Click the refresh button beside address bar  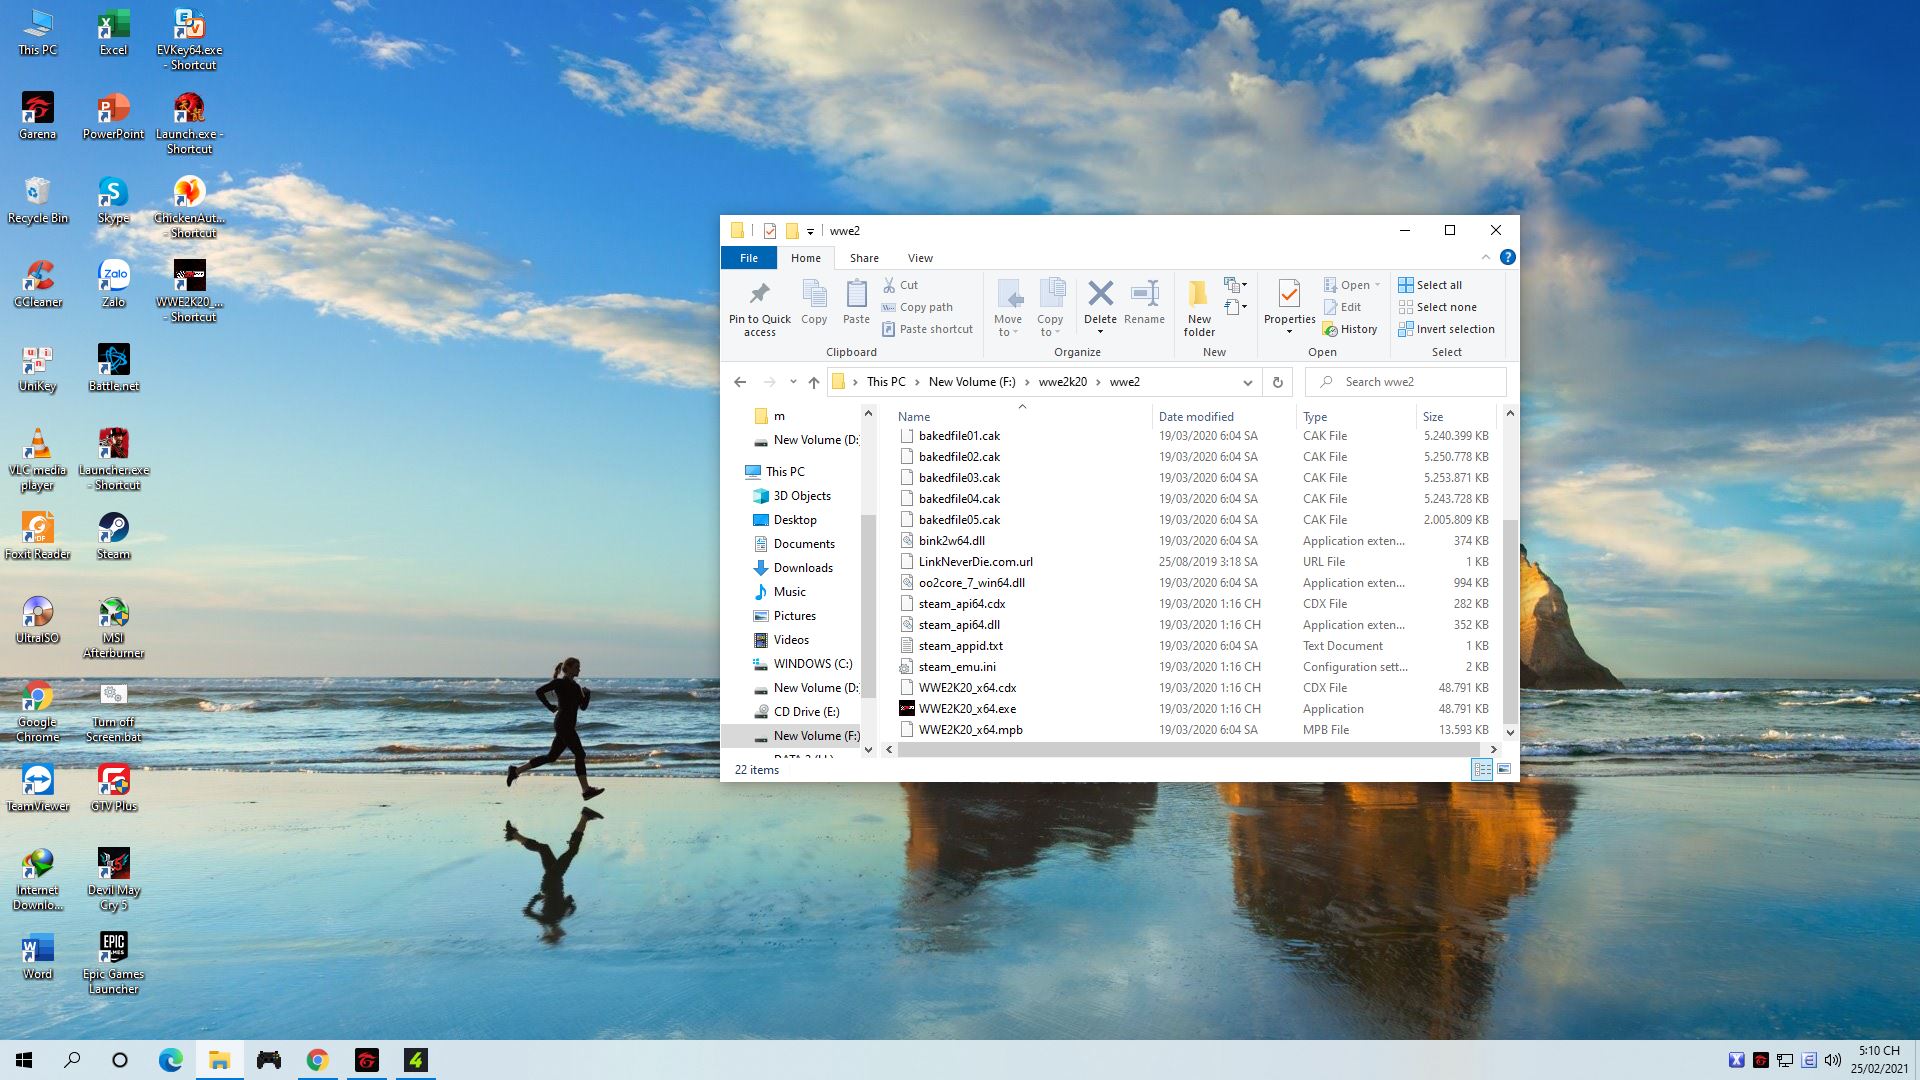click(x=1277, y=382)
